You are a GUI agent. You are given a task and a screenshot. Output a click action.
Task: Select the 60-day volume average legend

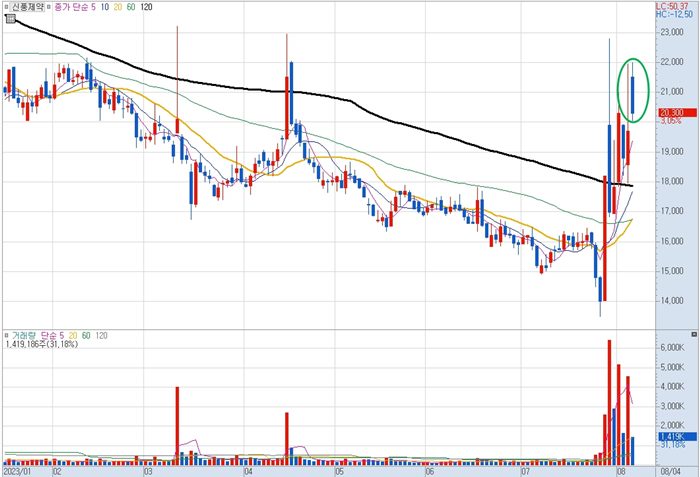click(86, 335)
